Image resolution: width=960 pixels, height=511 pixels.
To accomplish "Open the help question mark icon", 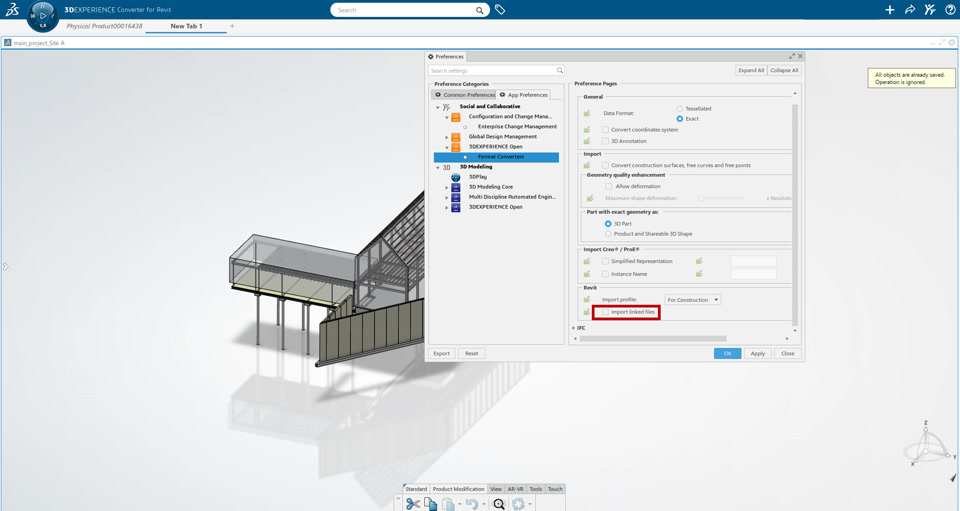I will coord(950,10).
